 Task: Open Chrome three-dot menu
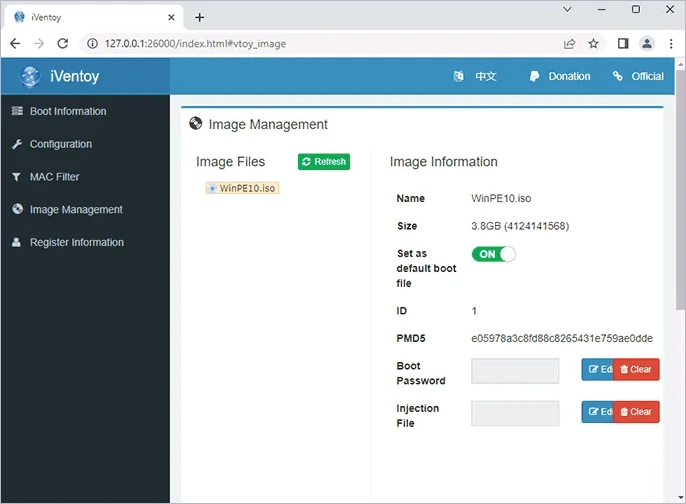click(671, 44)
